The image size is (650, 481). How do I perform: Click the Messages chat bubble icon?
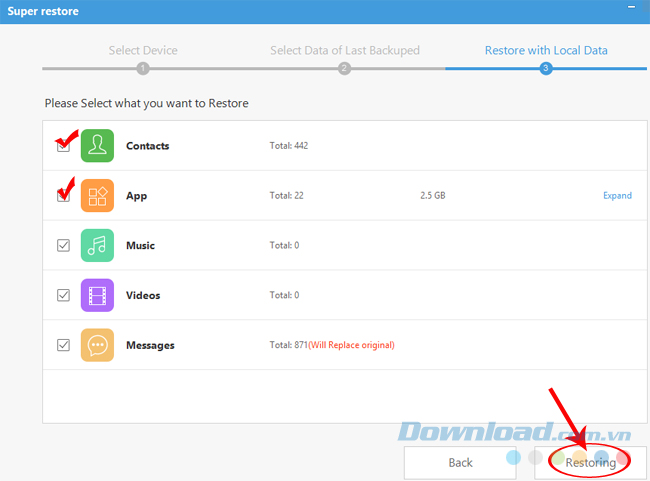(98, 345)
